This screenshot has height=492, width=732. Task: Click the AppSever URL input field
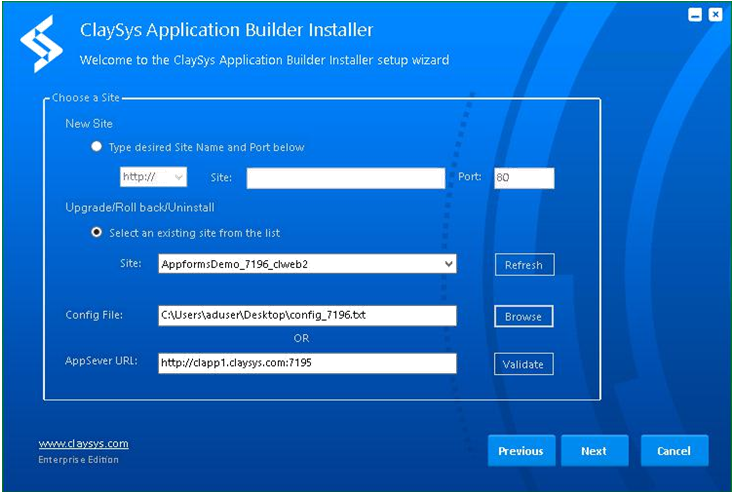point(307,363)
